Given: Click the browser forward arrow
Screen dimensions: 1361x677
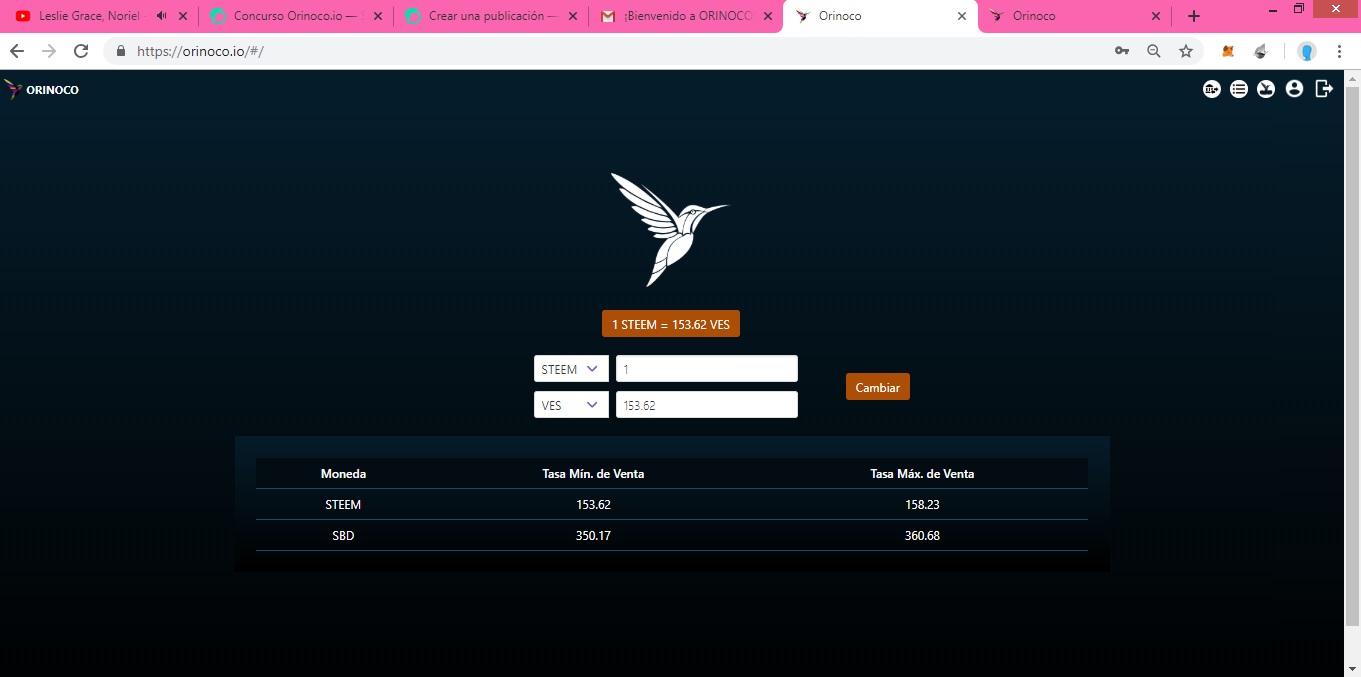Looking at the screenshot, I should click(x=49, y=51).
